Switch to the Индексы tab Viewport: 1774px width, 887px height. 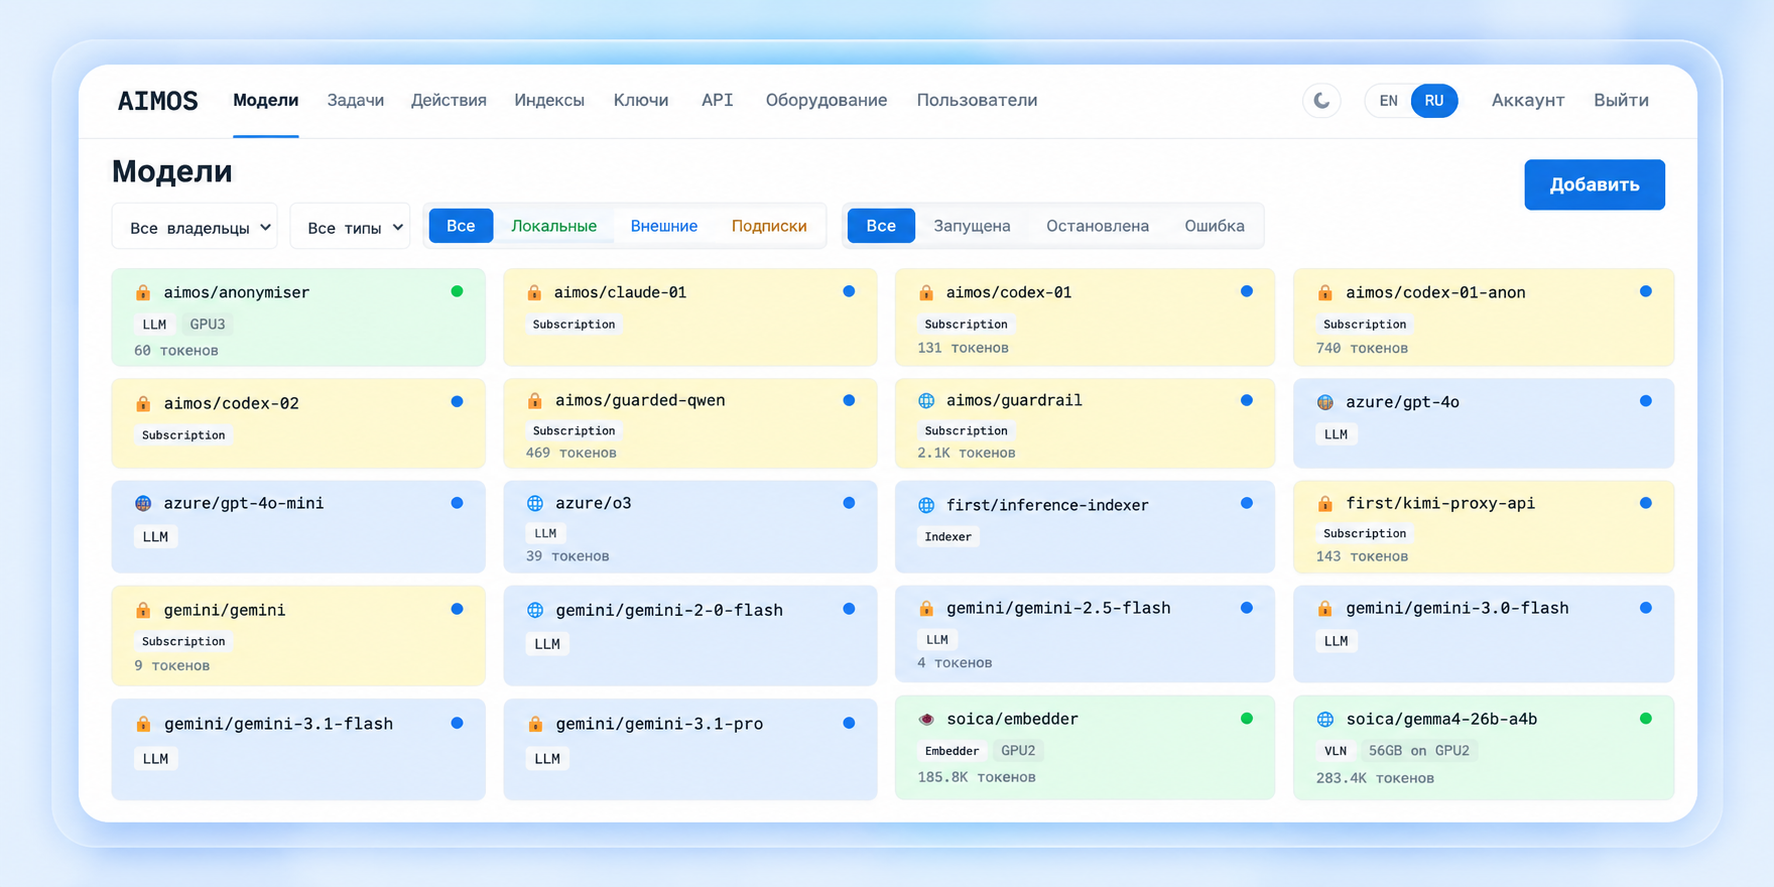coord(549,100)
